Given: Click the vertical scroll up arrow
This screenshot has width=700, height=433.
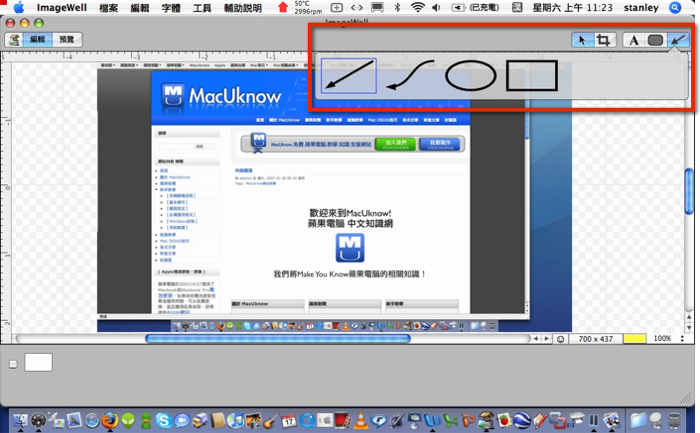Looking at the screenshot, I should pyautogui.click(x=689, y=317).
